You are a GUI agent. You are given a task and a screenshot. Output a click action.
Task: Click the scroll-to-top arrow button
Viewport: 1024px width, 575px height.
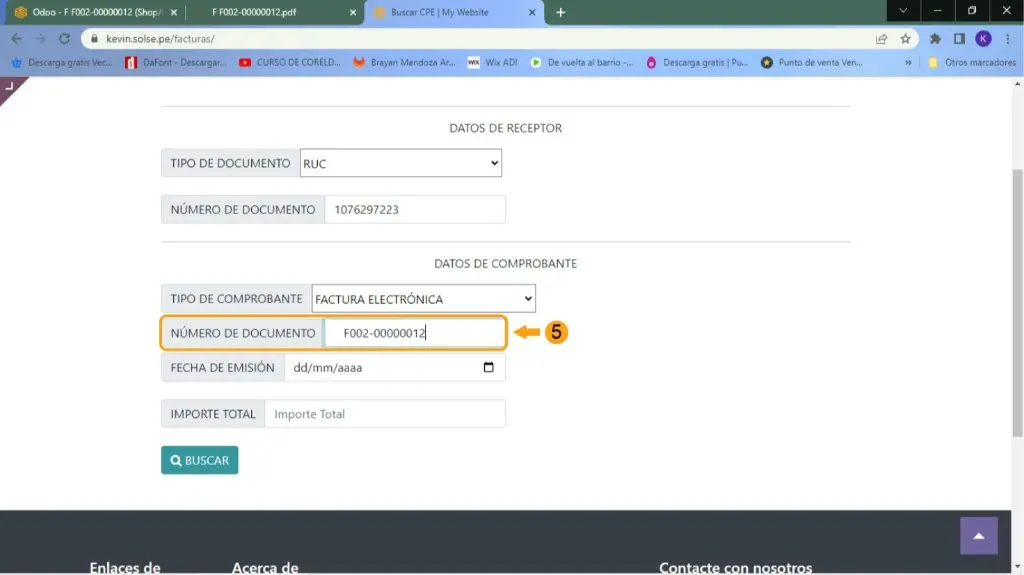point(978,536)
